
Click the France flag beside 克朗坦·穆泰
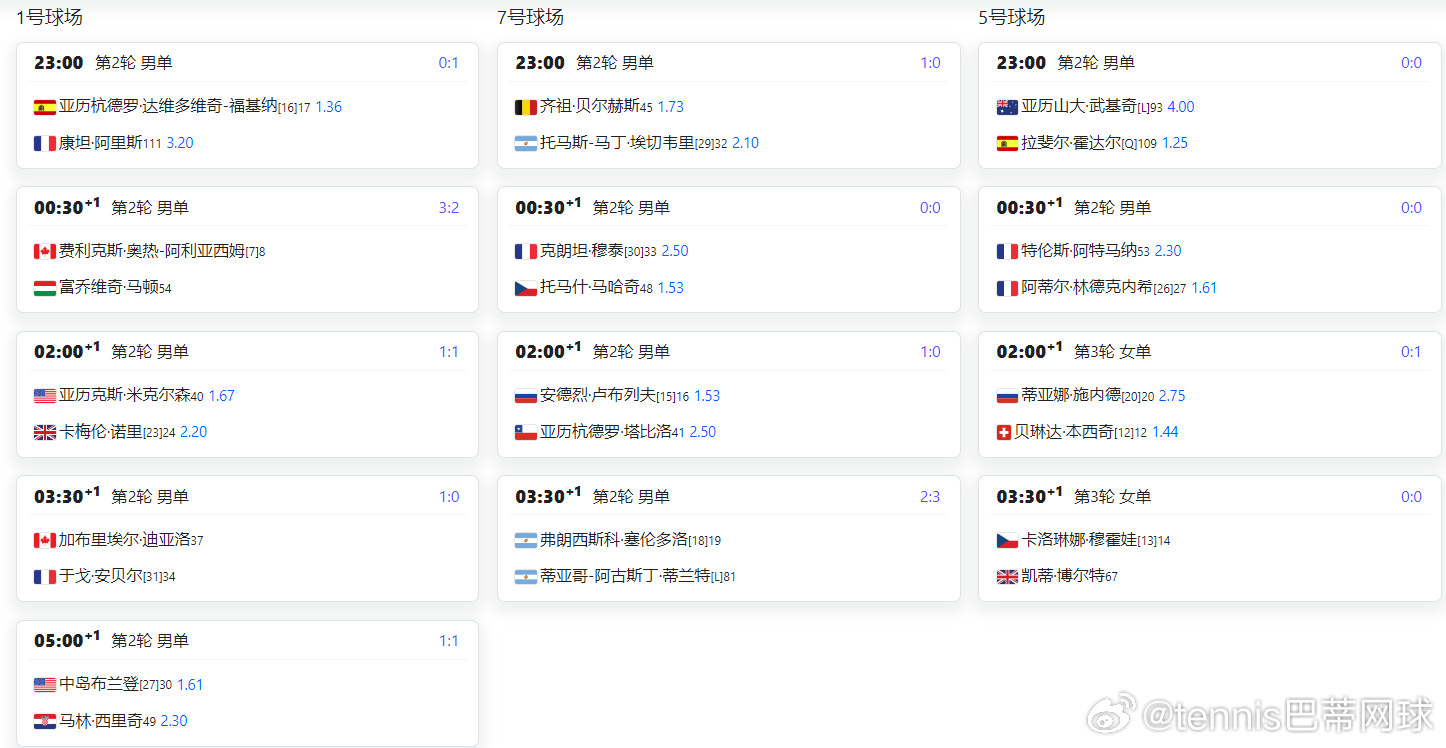[526, 252]
